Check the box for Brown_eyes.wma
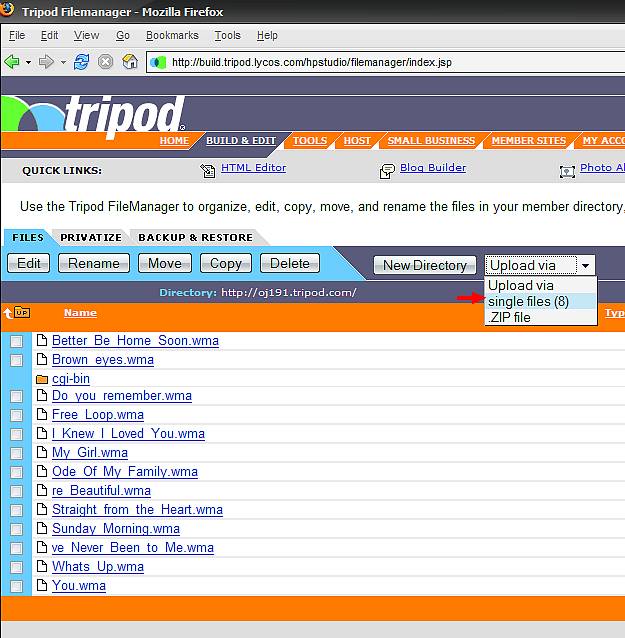This screenshot has height=638, width=625. pos(16,360)
